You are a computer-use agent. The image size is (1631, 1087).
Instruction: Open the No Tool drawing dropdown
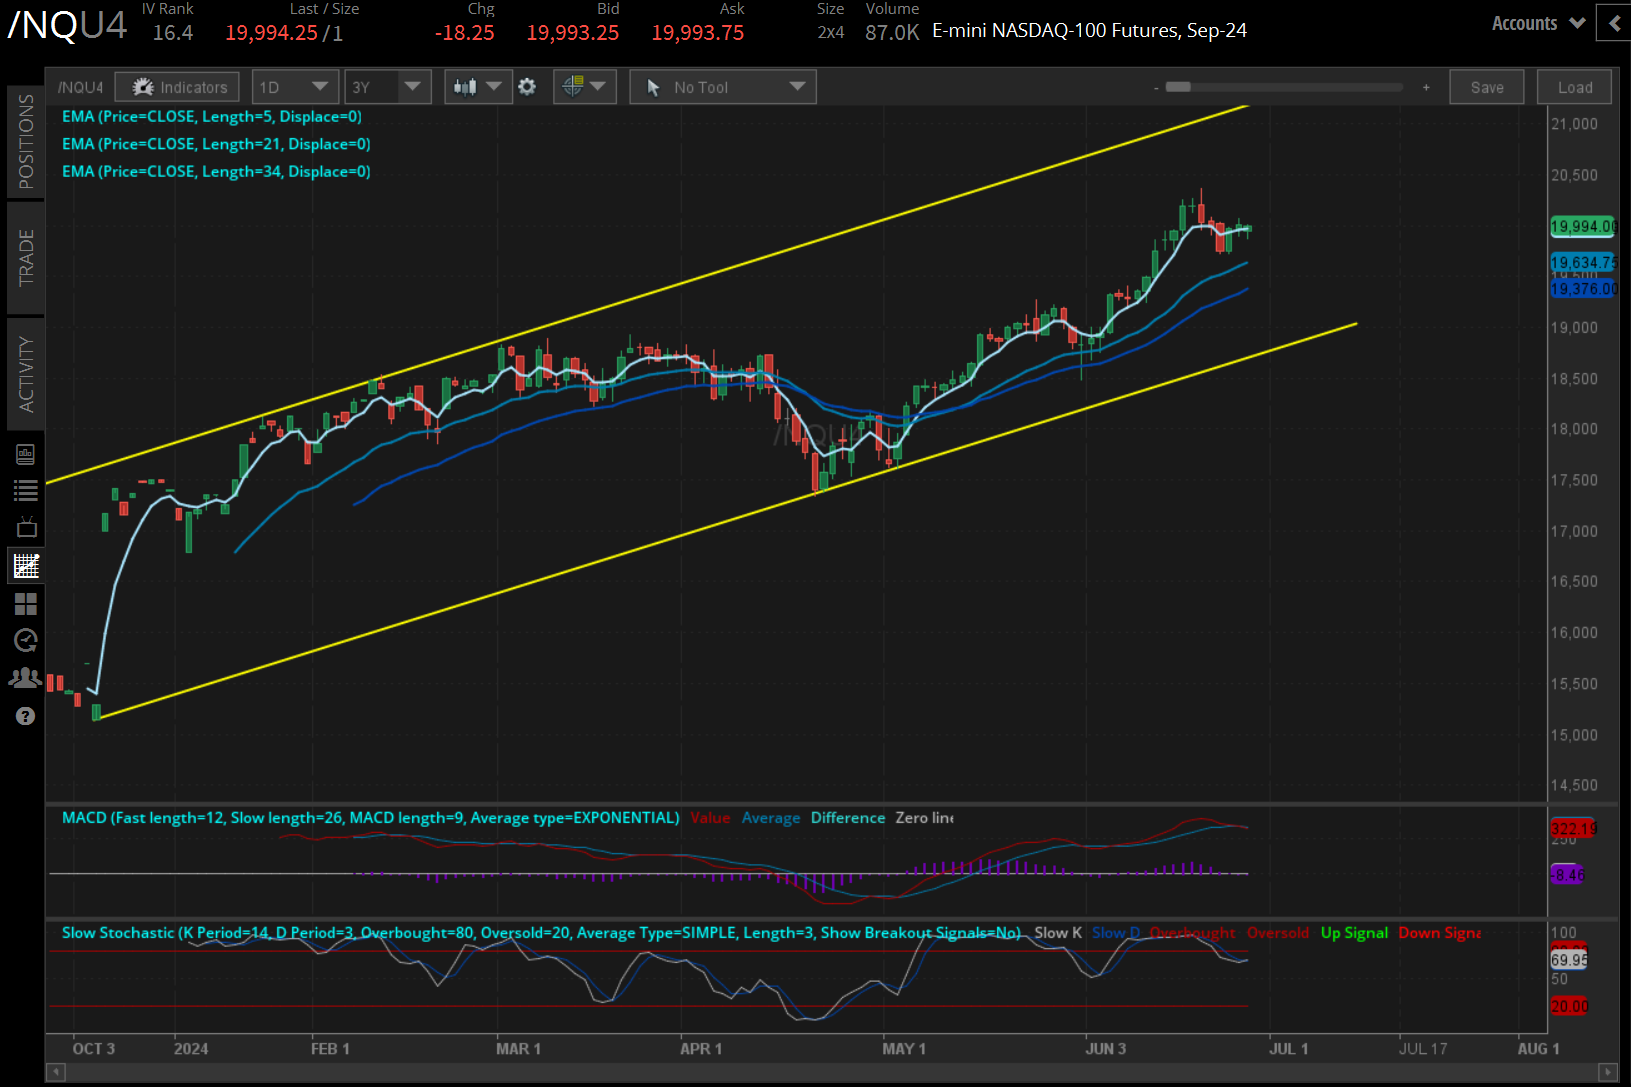[x=722, y=86]
